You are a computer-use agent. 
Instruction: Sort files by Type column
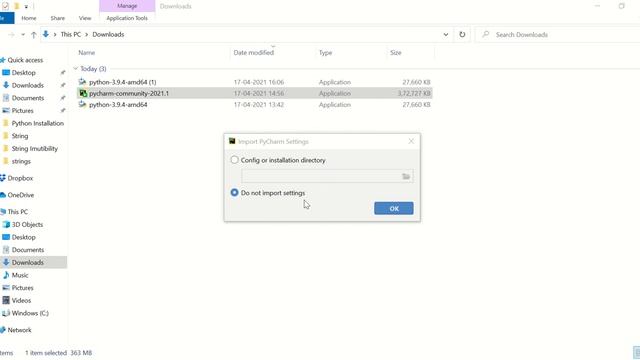(325, 53)
